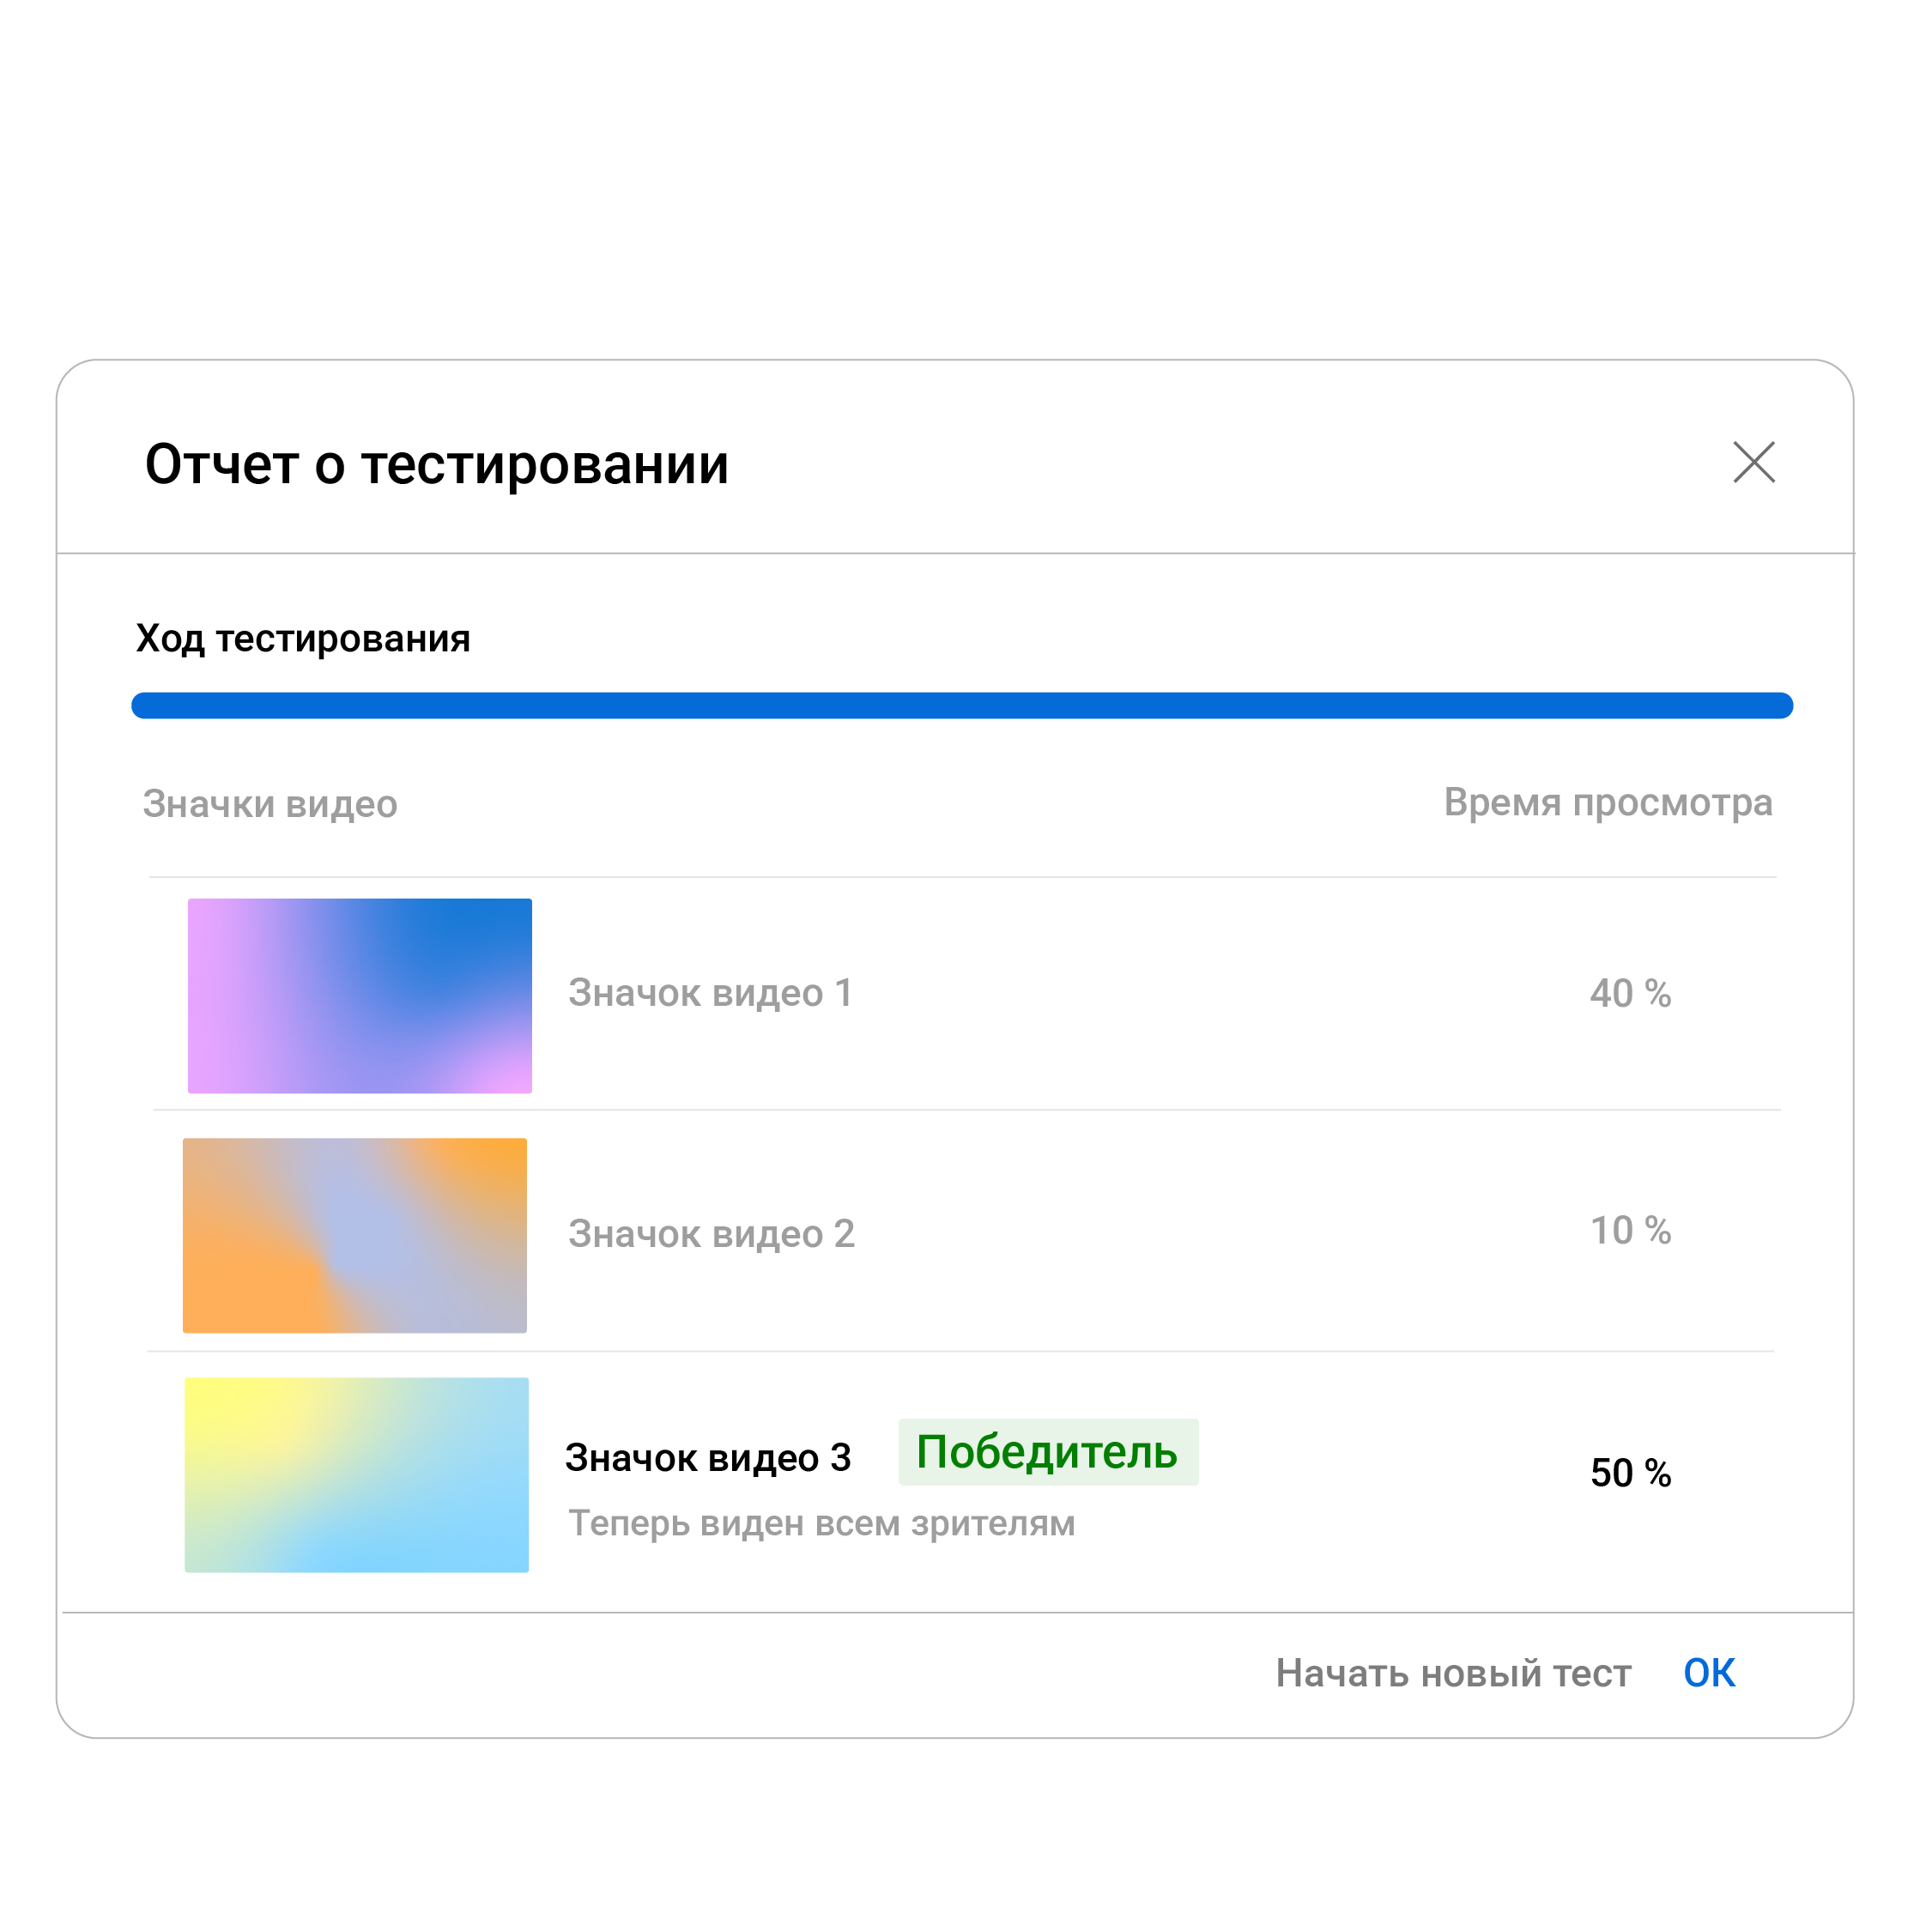This screenshot has width=1932, height=1931.
Task: Click the «Значки видео» column header
Action: pyautogui.click(x=270, y=804)
